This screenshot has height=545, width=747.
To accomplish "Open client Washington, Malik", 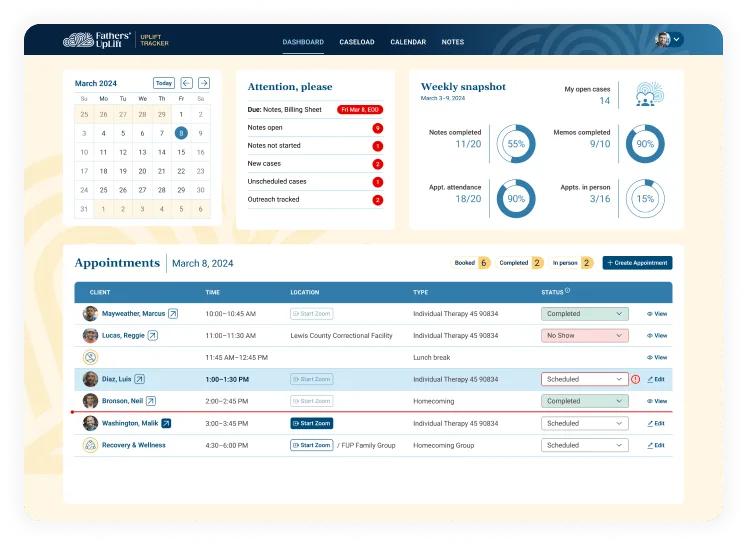I will pyautogui.click(x=130, y=423).
